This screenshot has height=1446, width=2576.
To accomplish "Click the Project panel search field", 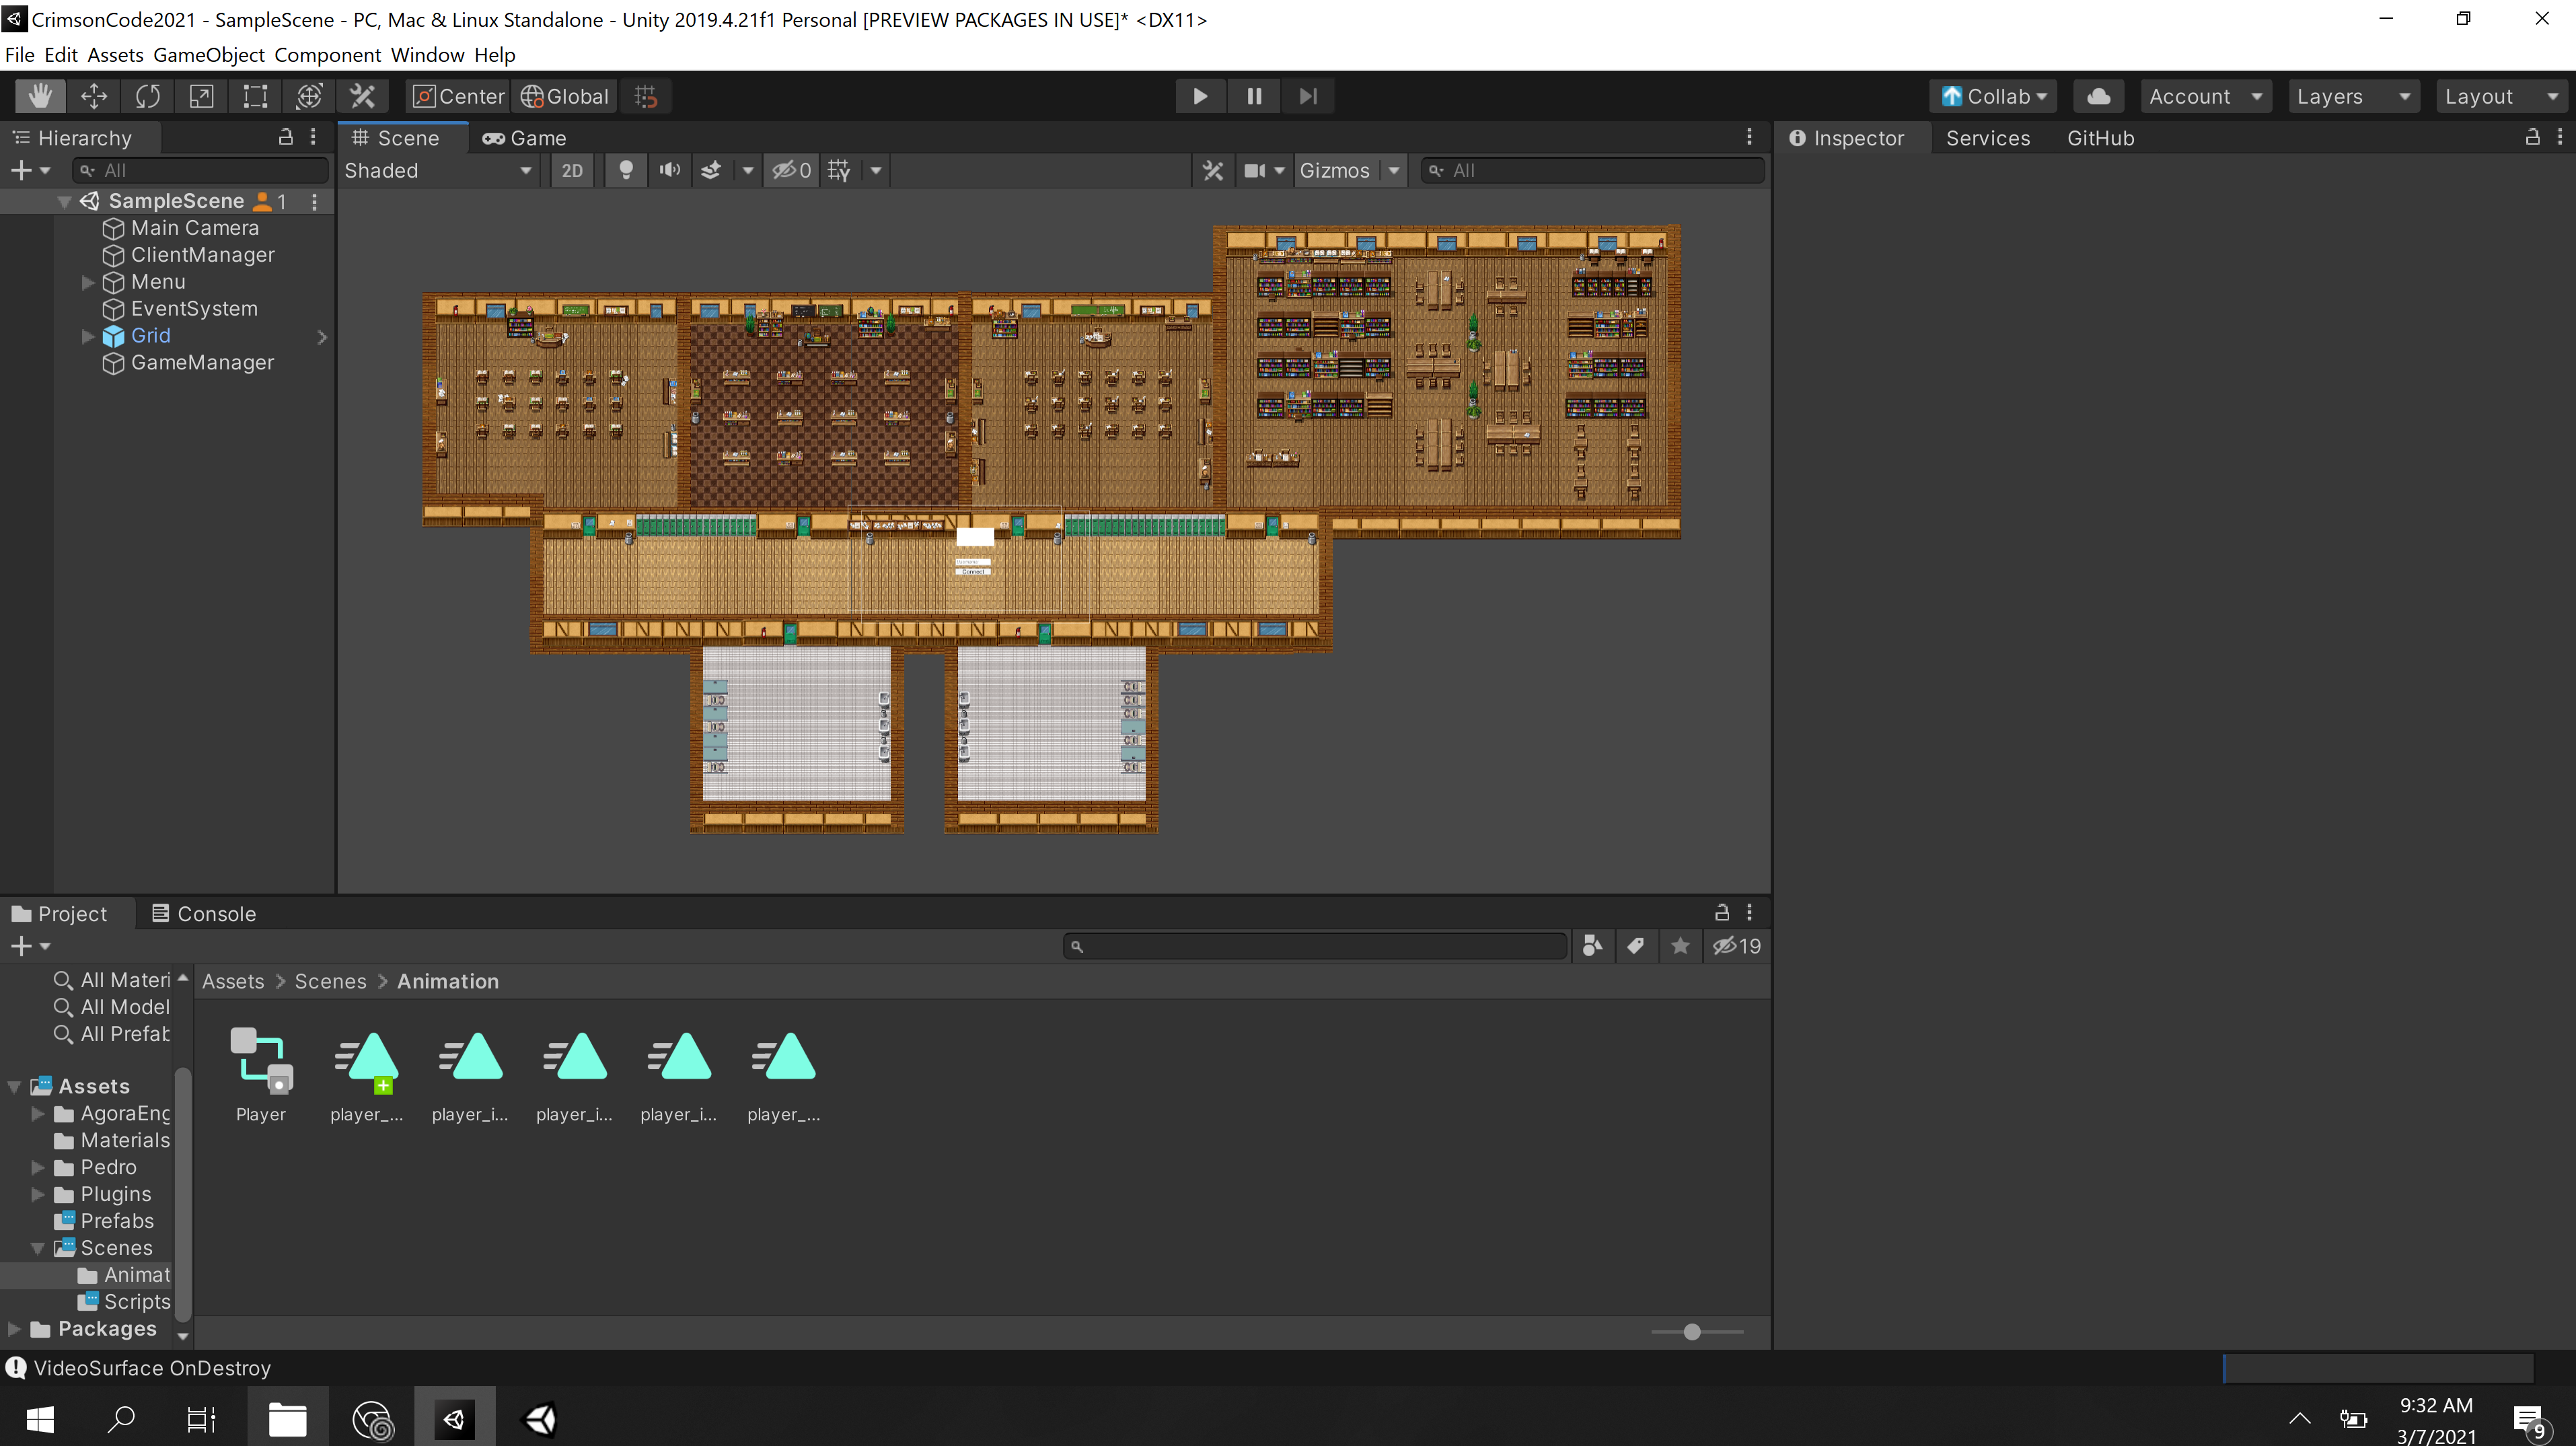I will pyautogui.click(x=1316, y=946).
